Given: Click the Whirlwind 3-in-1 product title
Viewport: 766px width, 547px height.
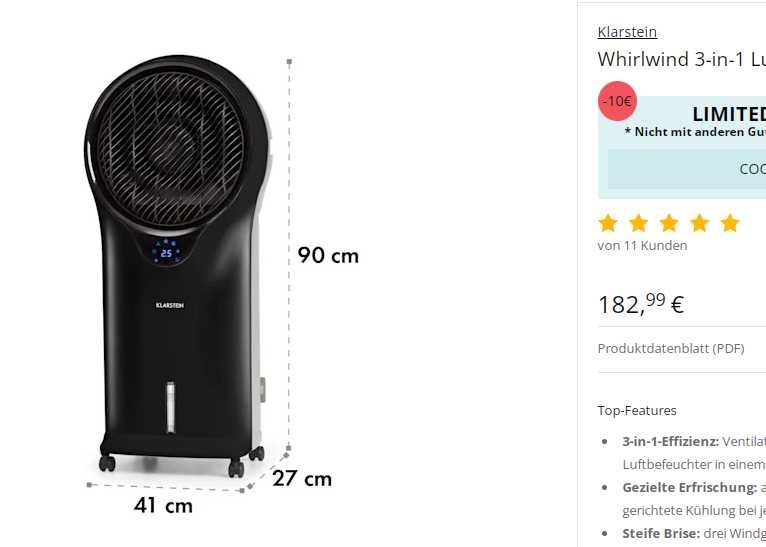Looking at the screenshot, I should click(x=681, y=60).
